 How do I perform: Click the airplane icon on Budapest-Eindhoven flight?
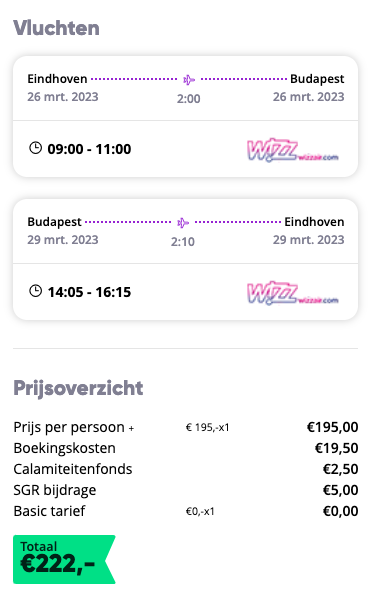183,223
